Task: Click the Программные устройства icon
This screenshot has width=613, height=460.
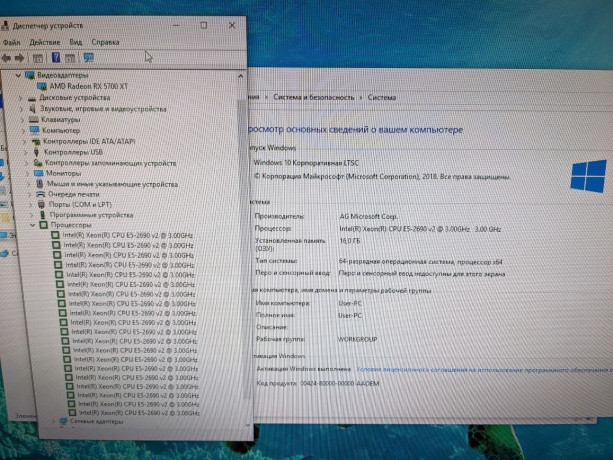Action: click(43, 215)
